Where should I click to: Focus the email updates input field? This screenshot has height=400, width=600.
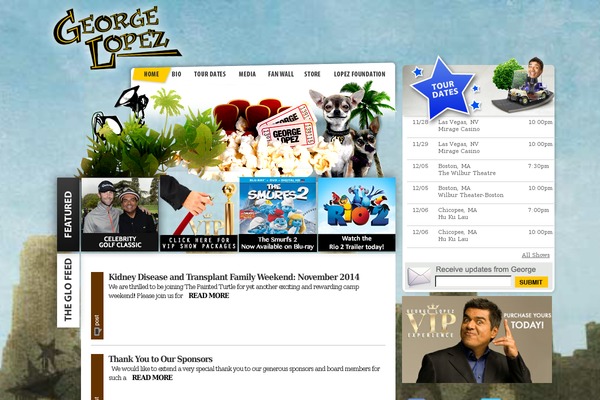coord(473,282)
